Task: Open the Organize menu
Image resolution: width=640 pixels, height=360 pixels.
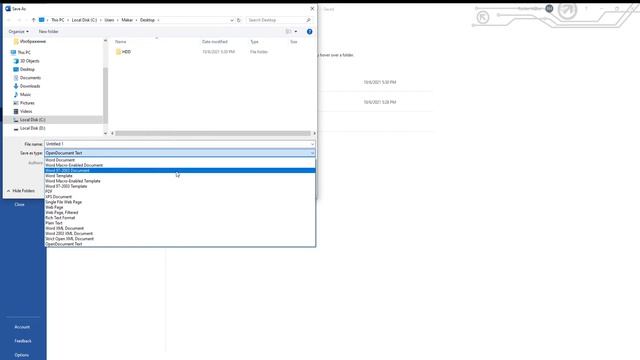Action: pyautogui.click(x=18, y=31)
